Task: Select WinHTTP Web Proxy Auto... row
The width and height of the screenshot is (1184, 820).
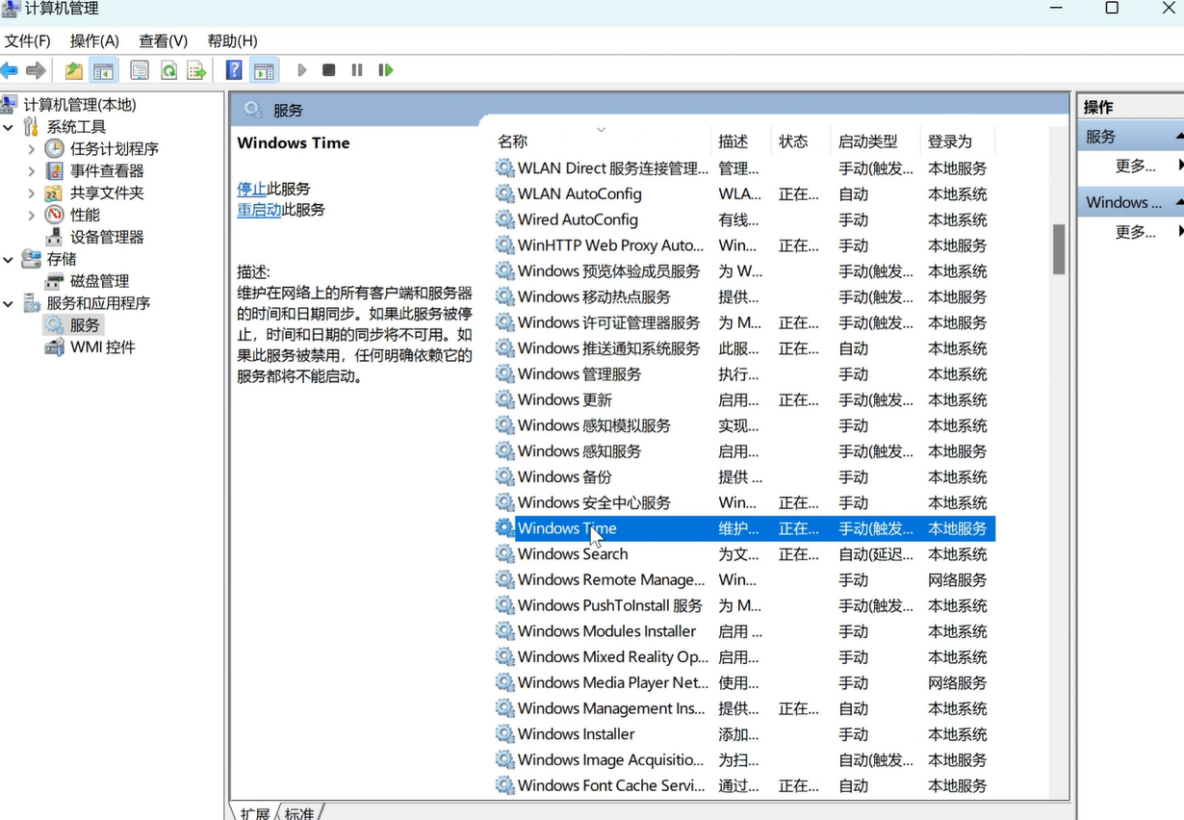Action: pos(745,245)
